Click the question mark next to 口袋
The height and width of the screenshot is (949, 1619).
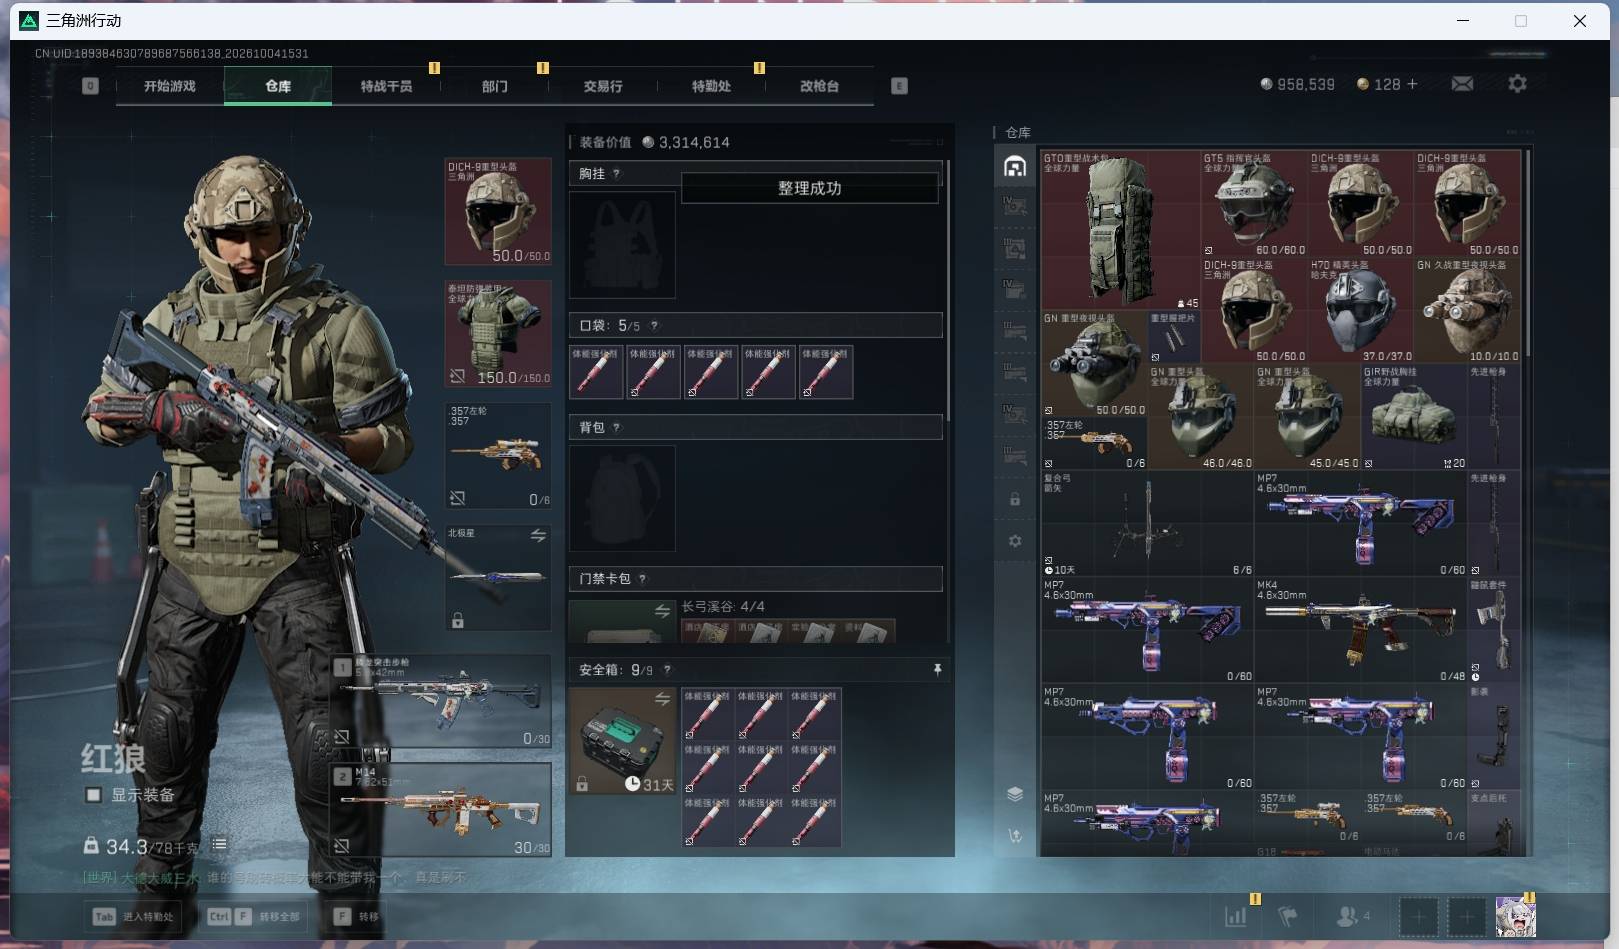654,326
